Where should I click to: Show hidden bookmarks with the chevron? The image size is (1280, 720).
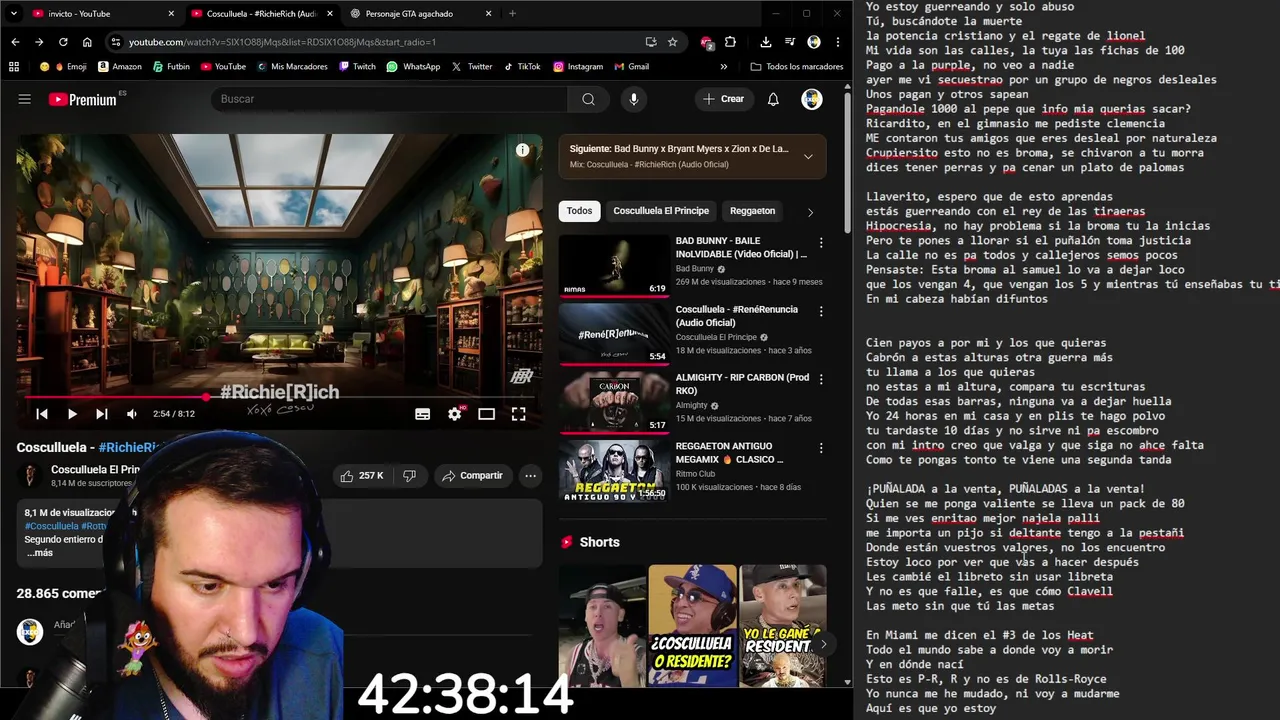[x=724, y=67]
